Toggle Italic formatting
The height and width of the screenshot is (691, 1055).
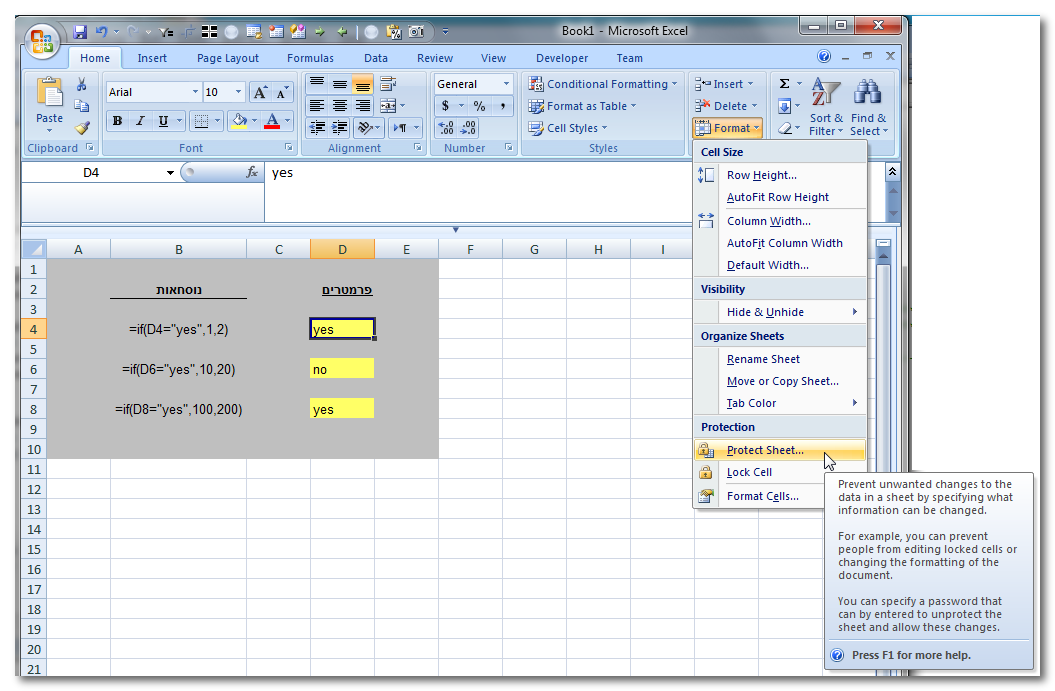pyautogui.click(x=140, y=121)
